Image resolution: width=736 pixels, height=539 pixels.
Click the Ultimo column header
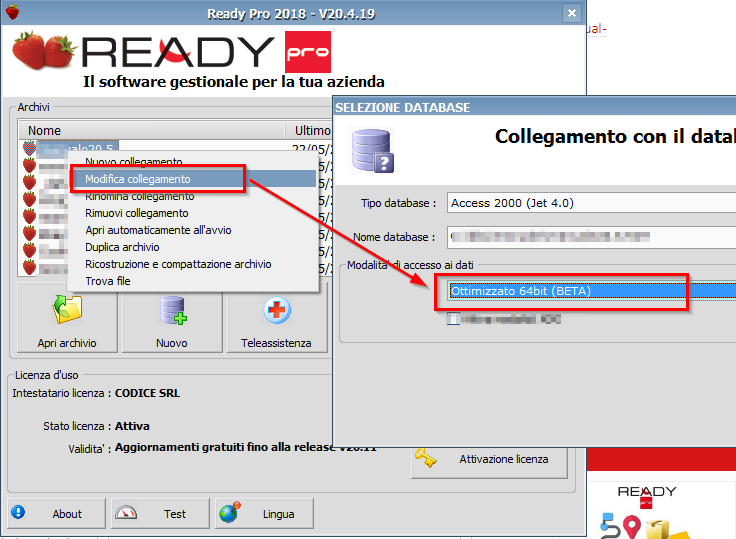(310, 130)
